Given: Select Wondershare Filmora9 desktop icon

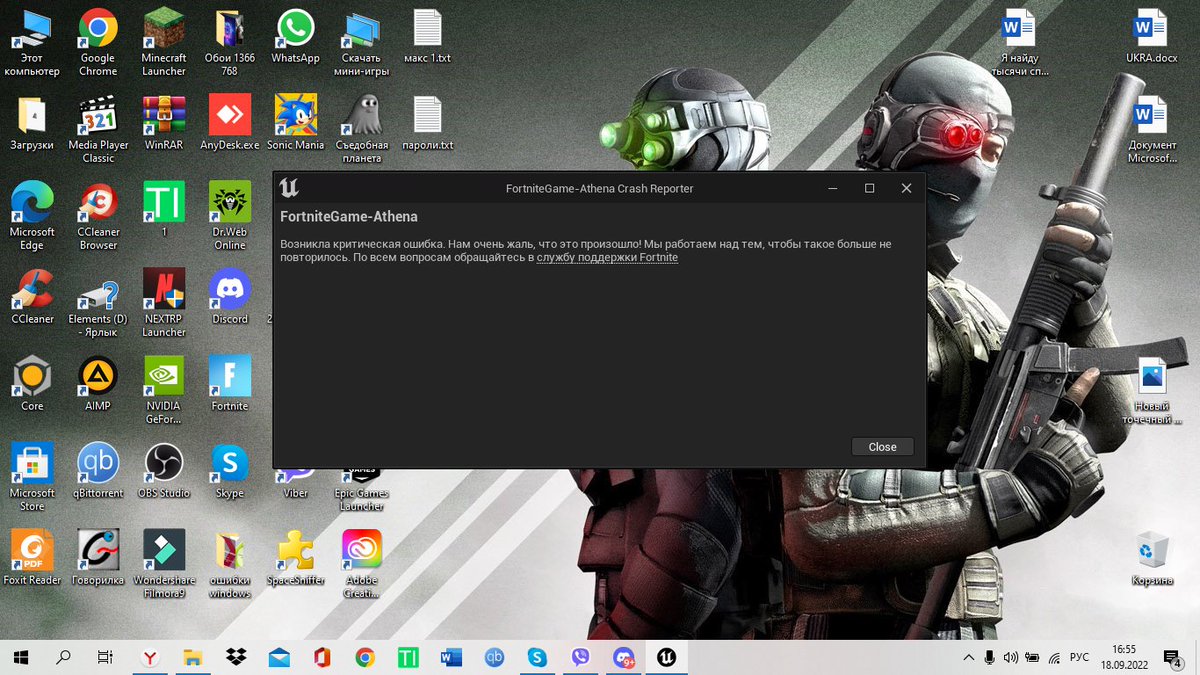Looking at the screenshot, I should pos(164,565).
